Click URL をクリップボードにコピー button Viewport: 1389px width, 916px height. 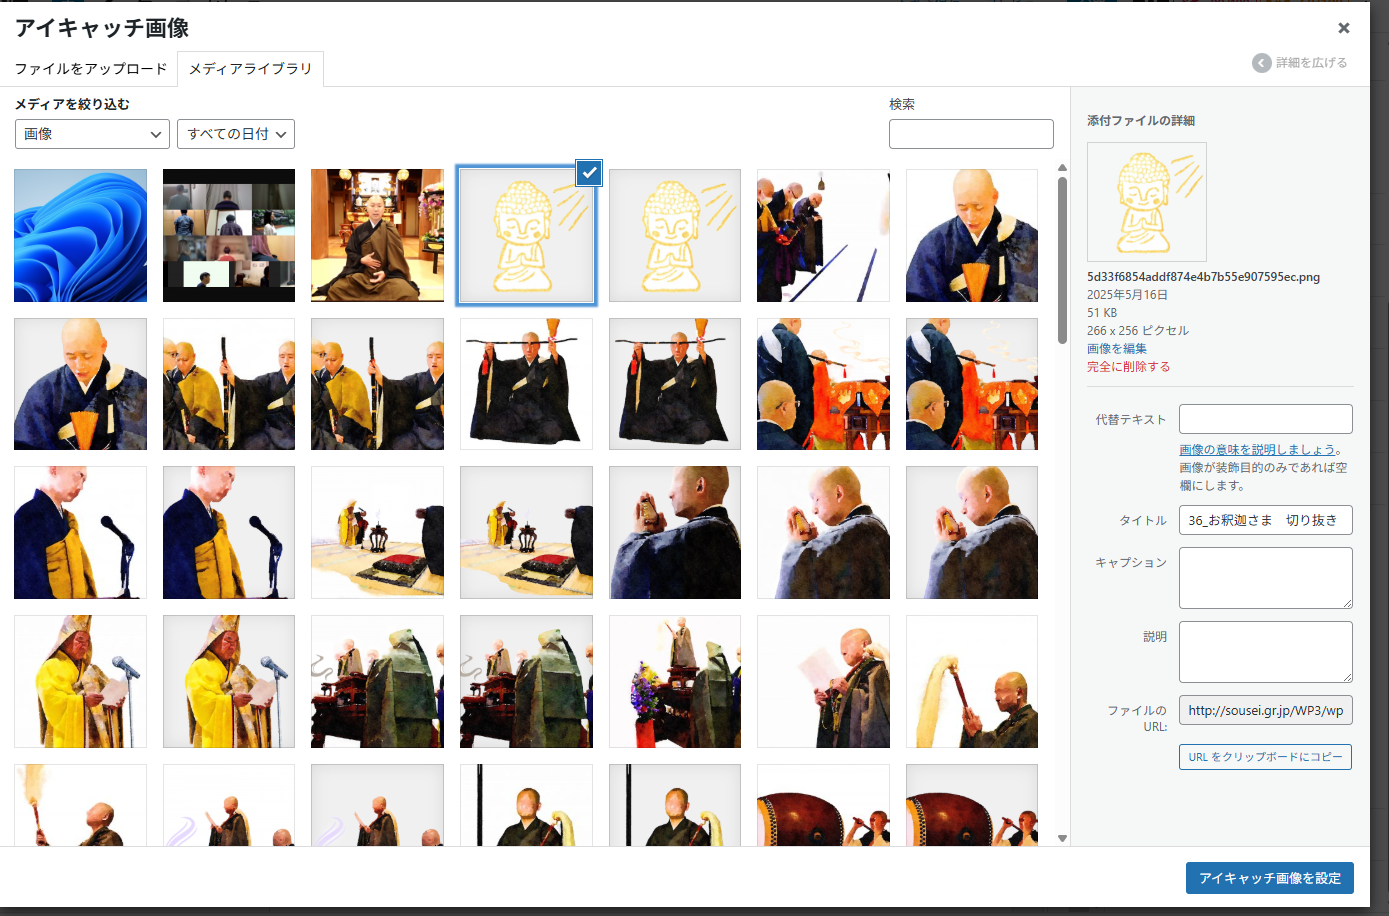(1265, 757)
